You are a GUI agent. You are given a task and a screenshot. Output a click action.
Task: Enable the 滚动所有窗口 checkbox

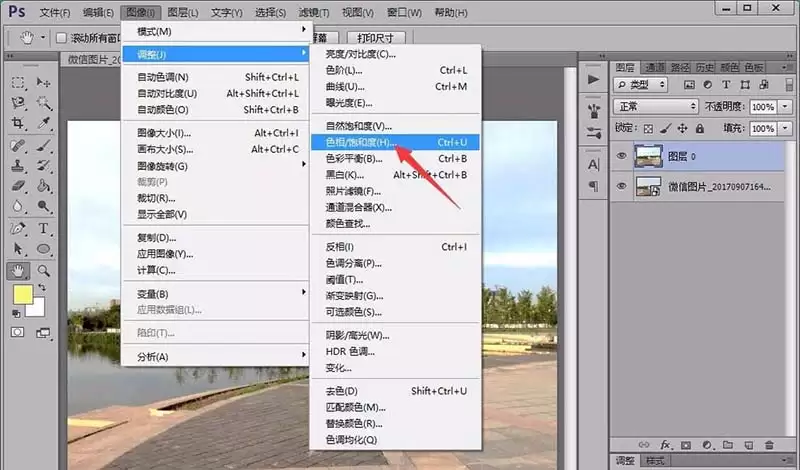61,38
